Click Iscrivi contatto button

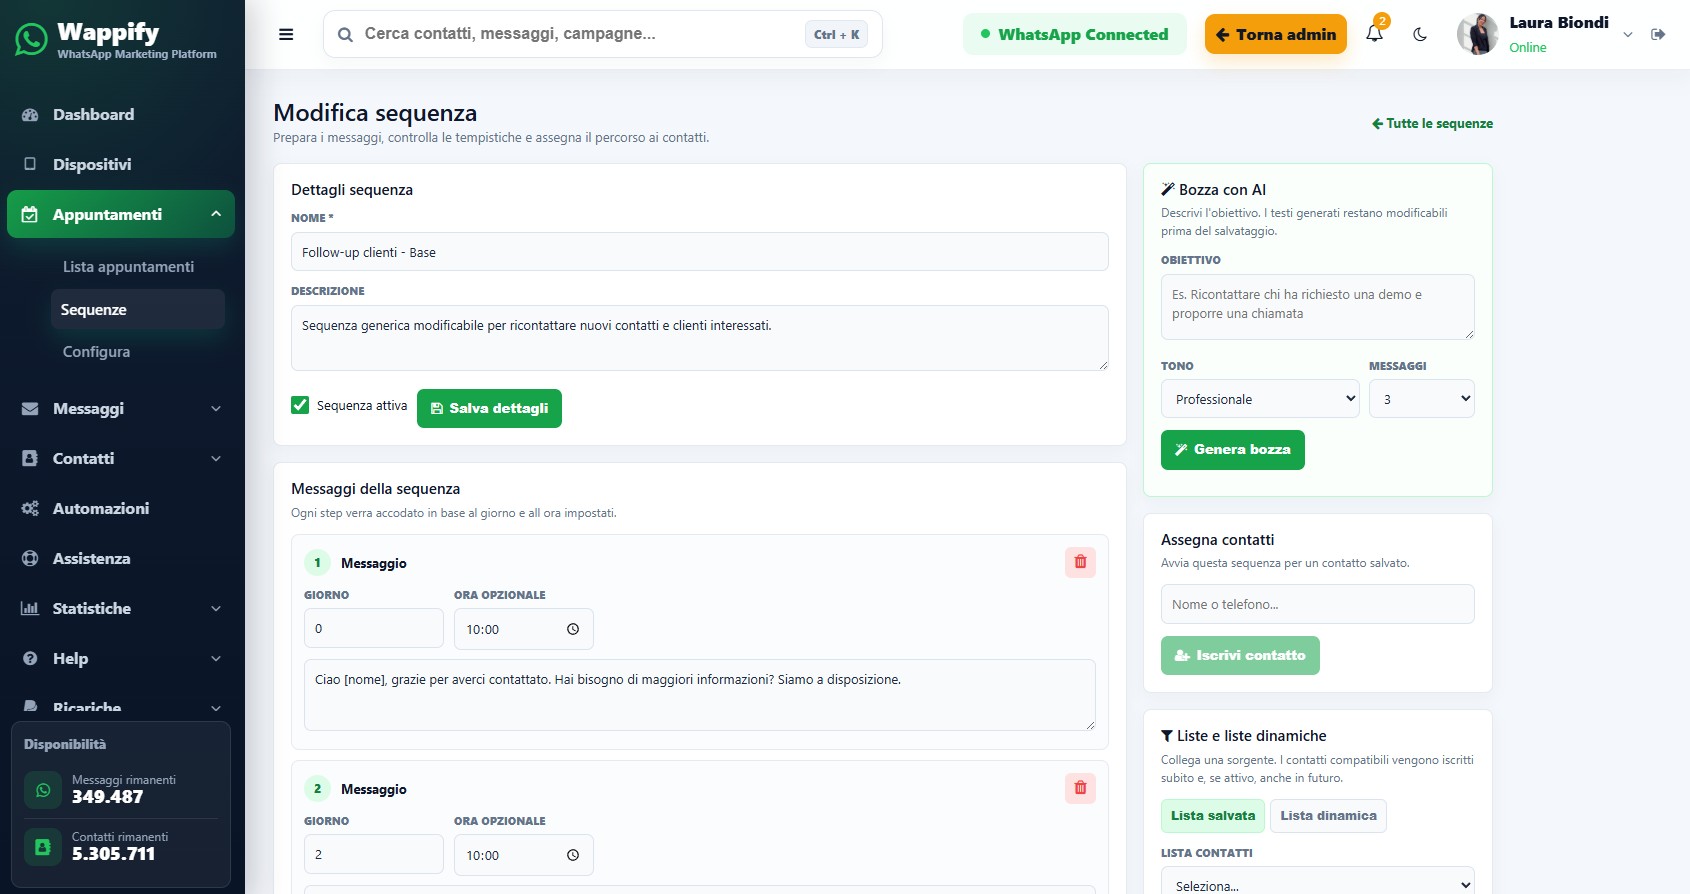pyautogui.click(x=1240, y=655)
